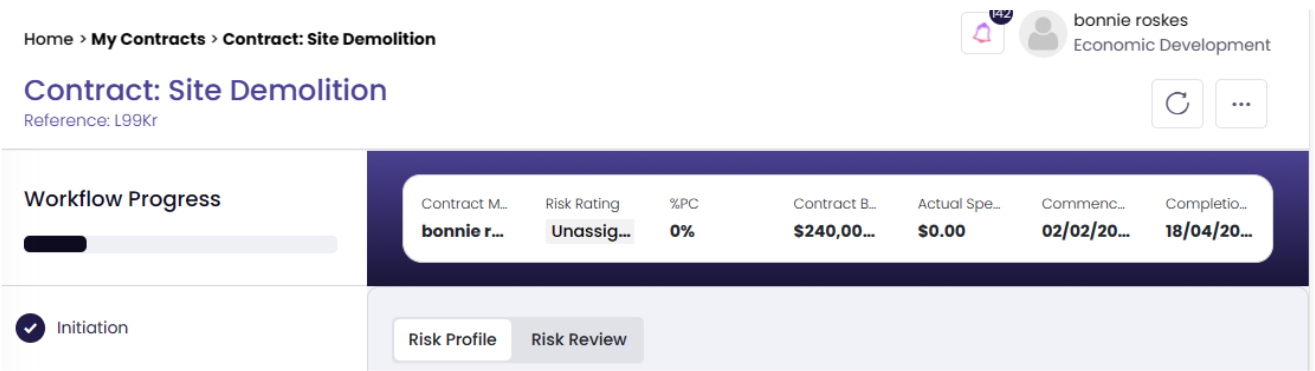Image resolution: width=1315 pixels, height=371 pixels.
Task: Click the Initiation checkmark icon
Action: pos(31,328)
